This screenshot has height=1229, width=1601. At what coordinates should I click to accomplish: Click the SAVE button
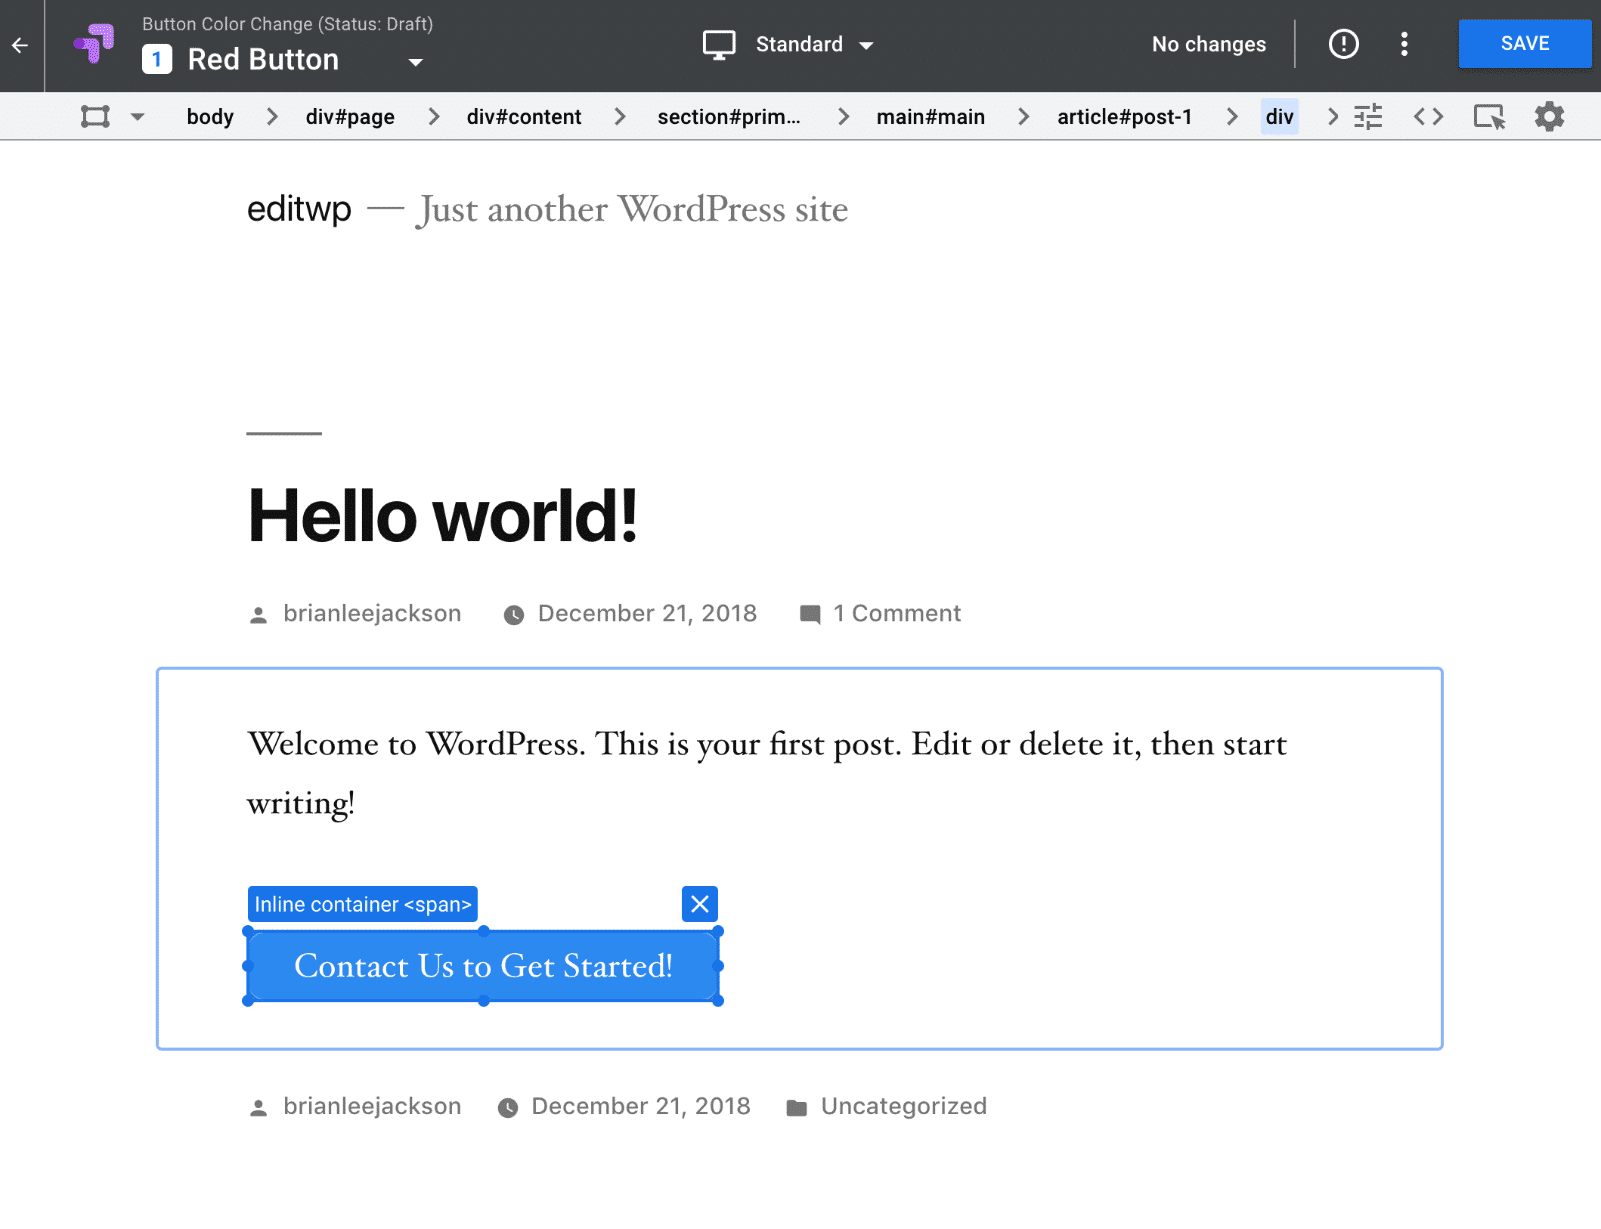pyautogui.click(x=1524, y=43)
